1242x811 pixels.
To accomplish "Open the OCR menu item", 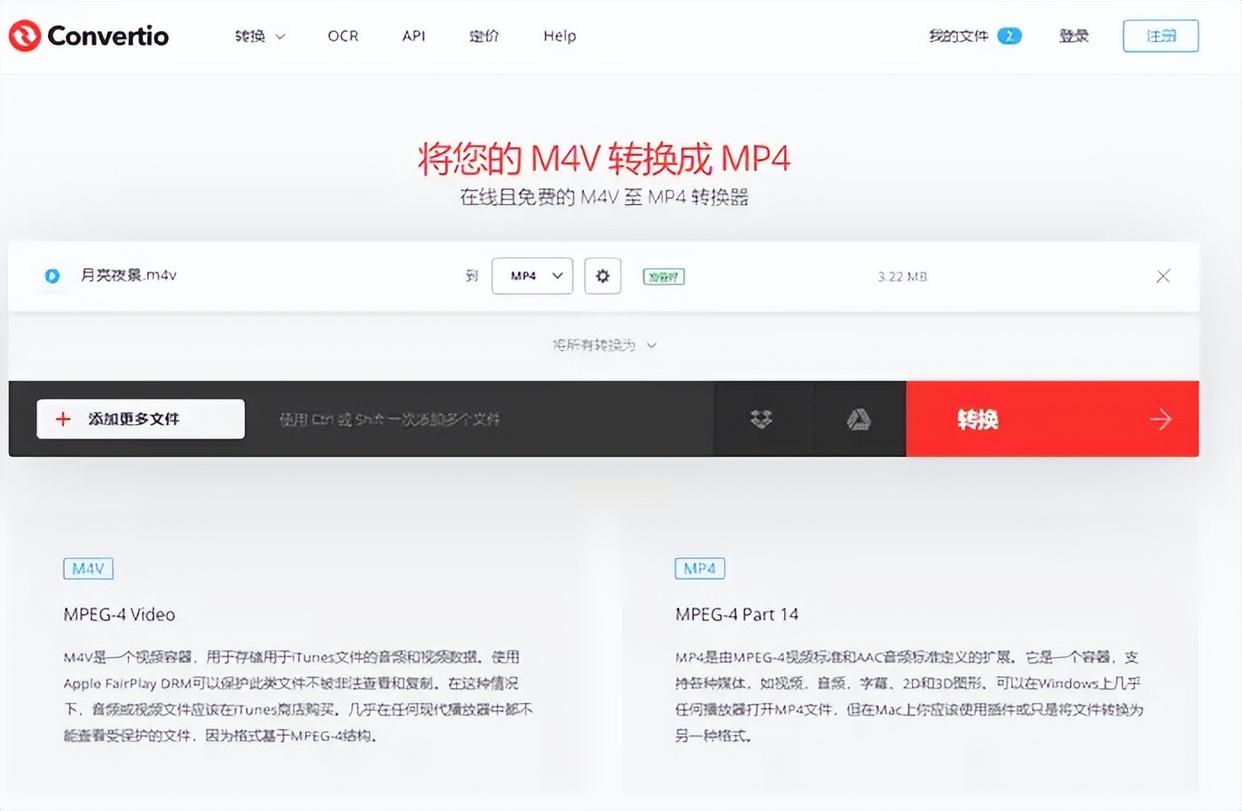I will (343, 36).
